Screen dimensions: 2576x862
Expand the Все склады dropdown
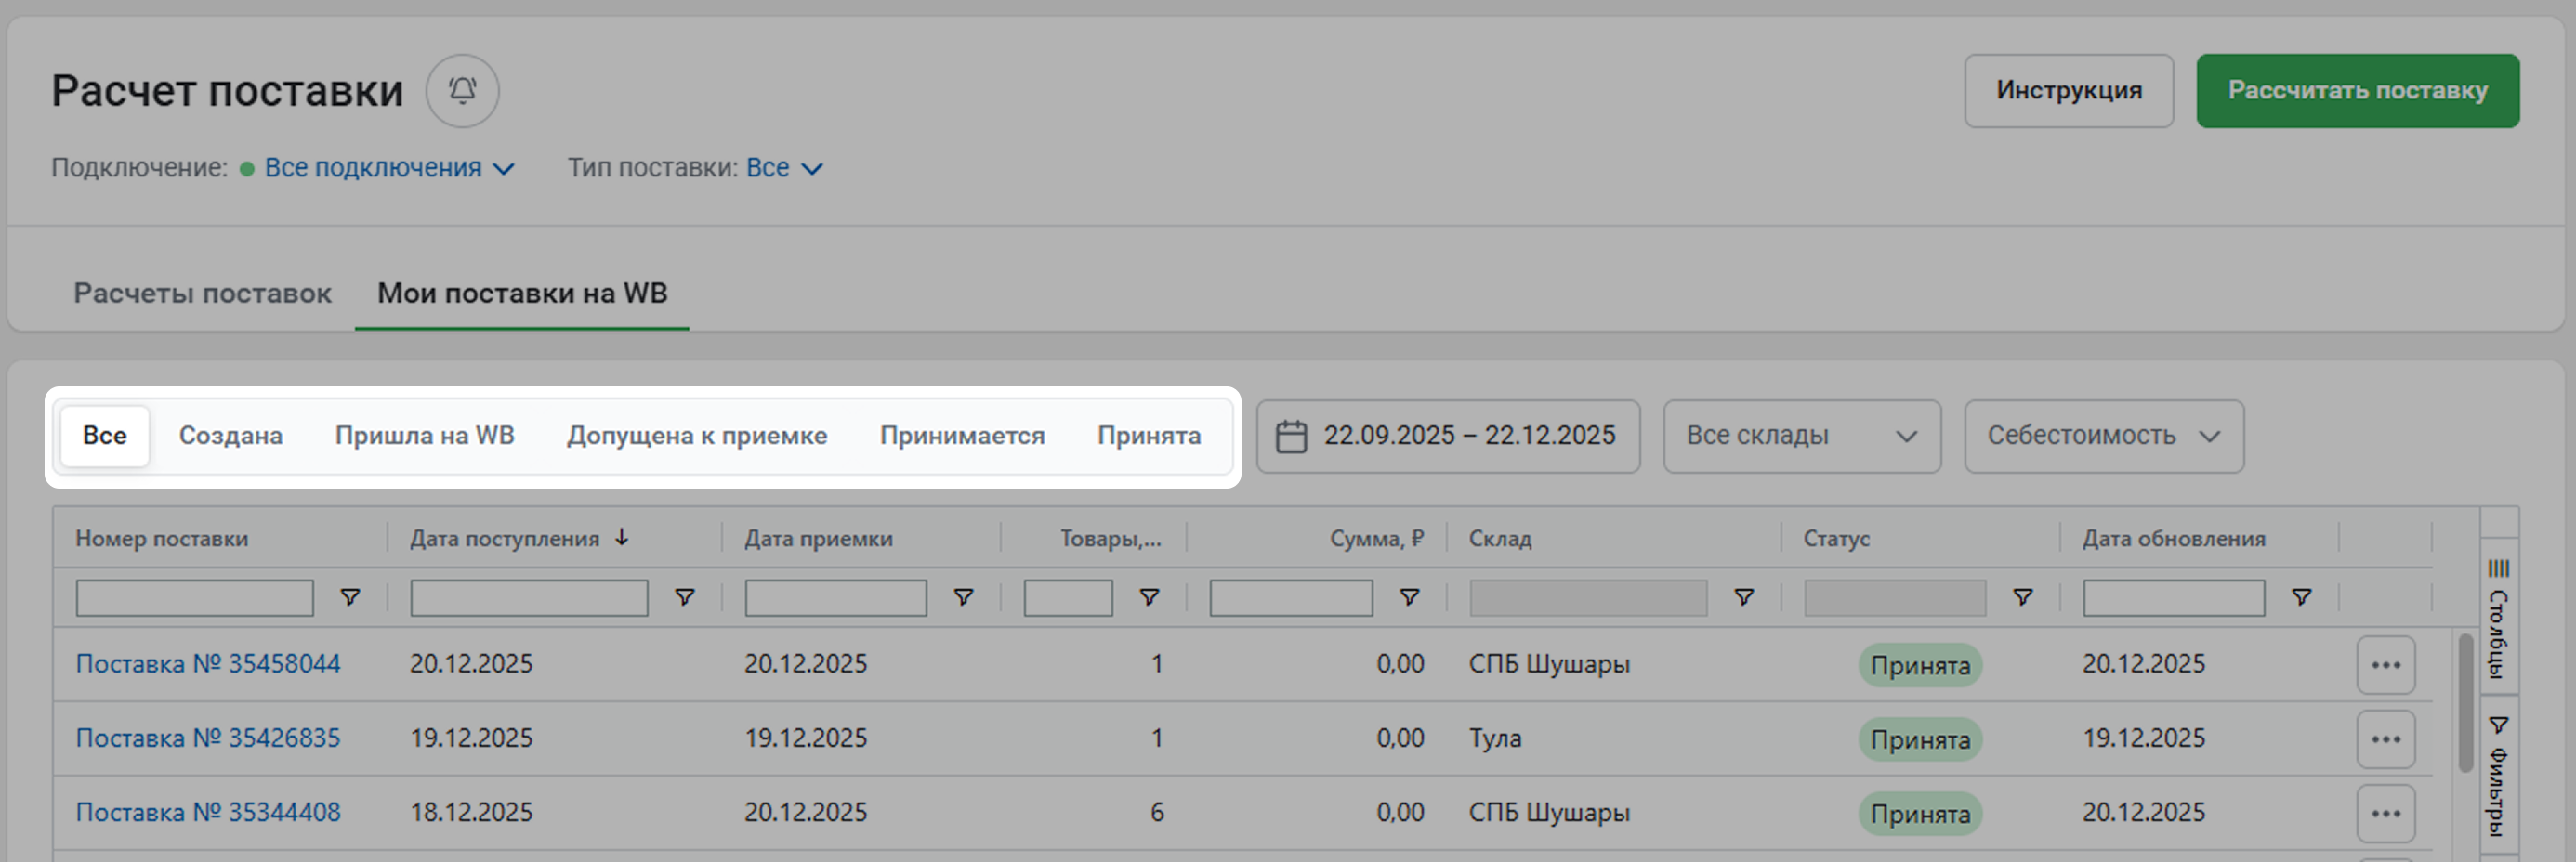tap(1801, 436)
